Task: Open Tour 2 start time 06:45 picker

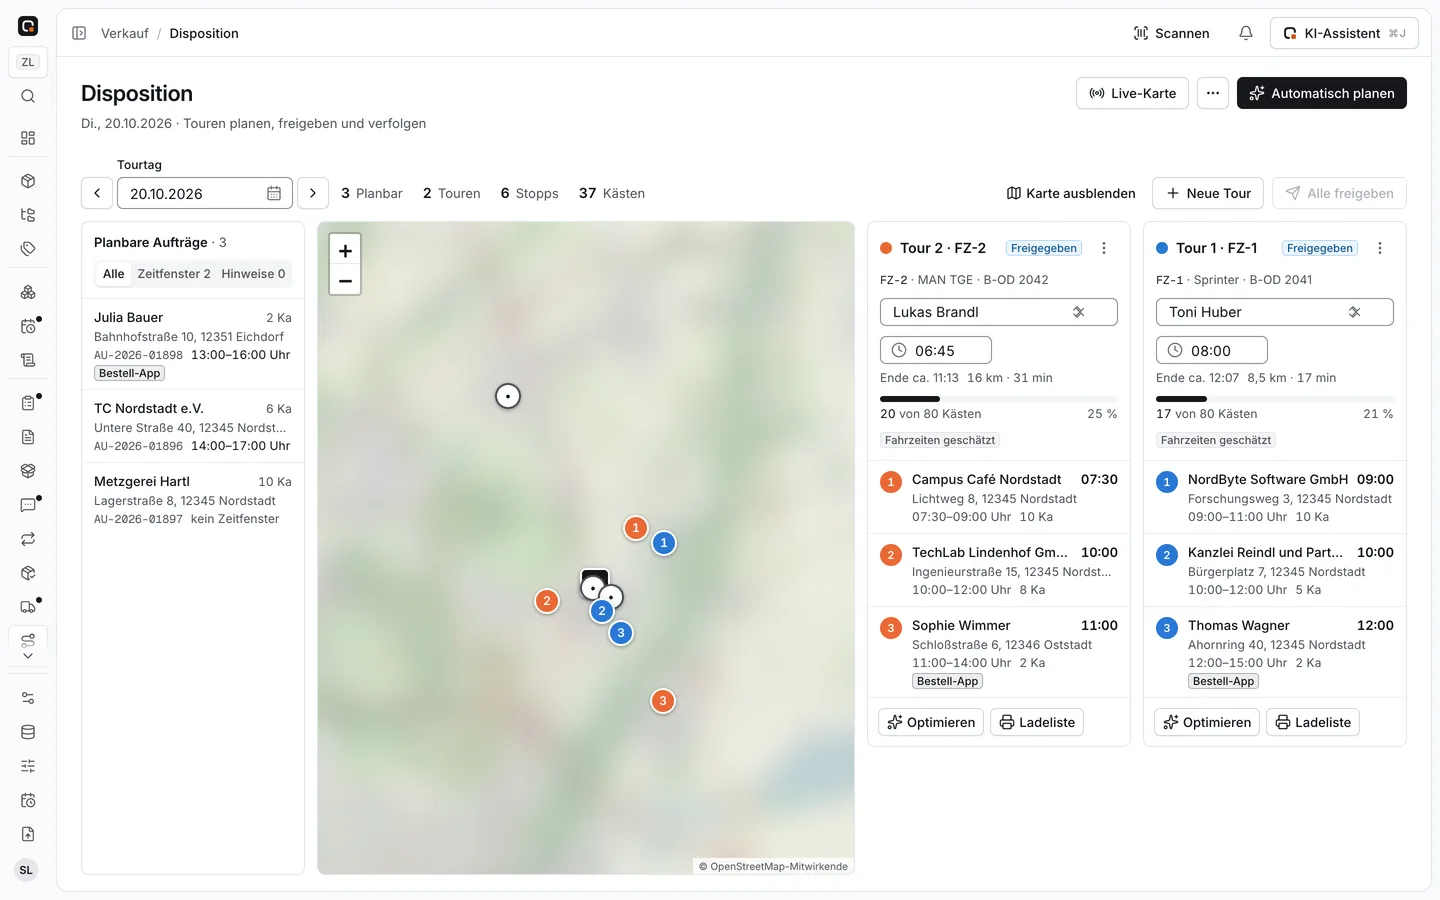Action: pyautogui.click(x=936, y=350)
